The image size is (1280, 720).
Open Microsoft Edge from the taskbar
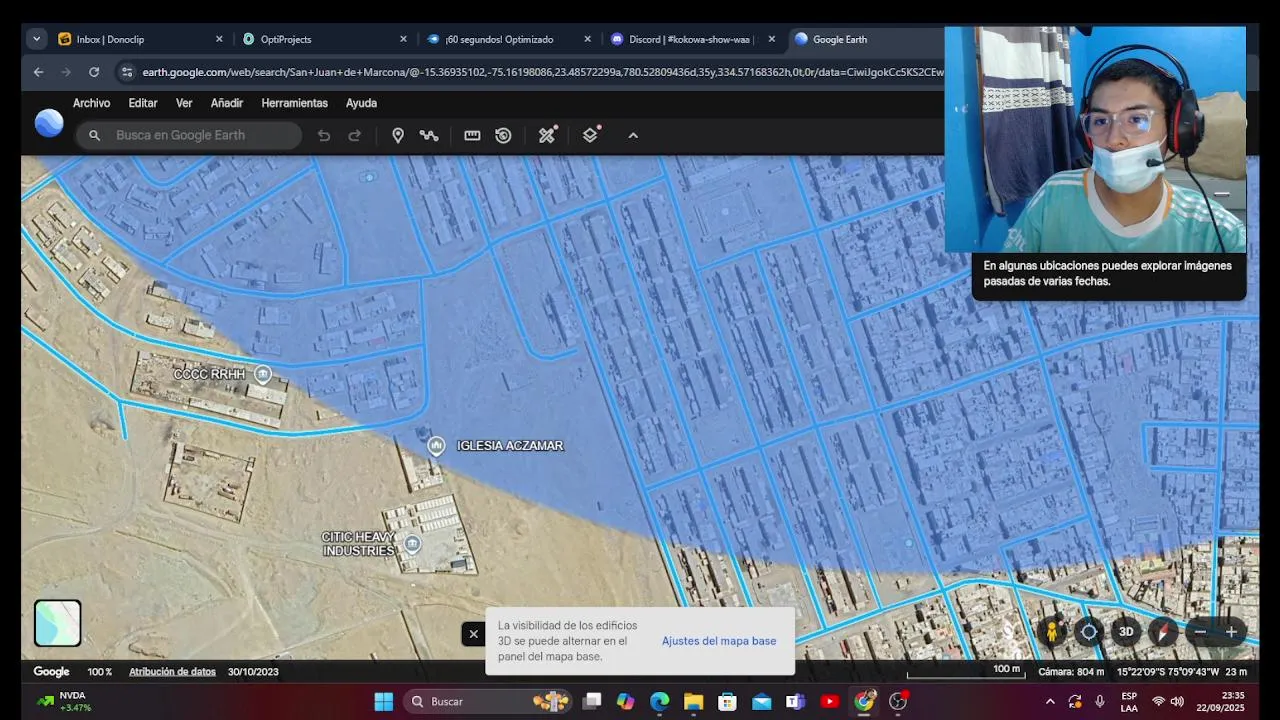point(659,702)
